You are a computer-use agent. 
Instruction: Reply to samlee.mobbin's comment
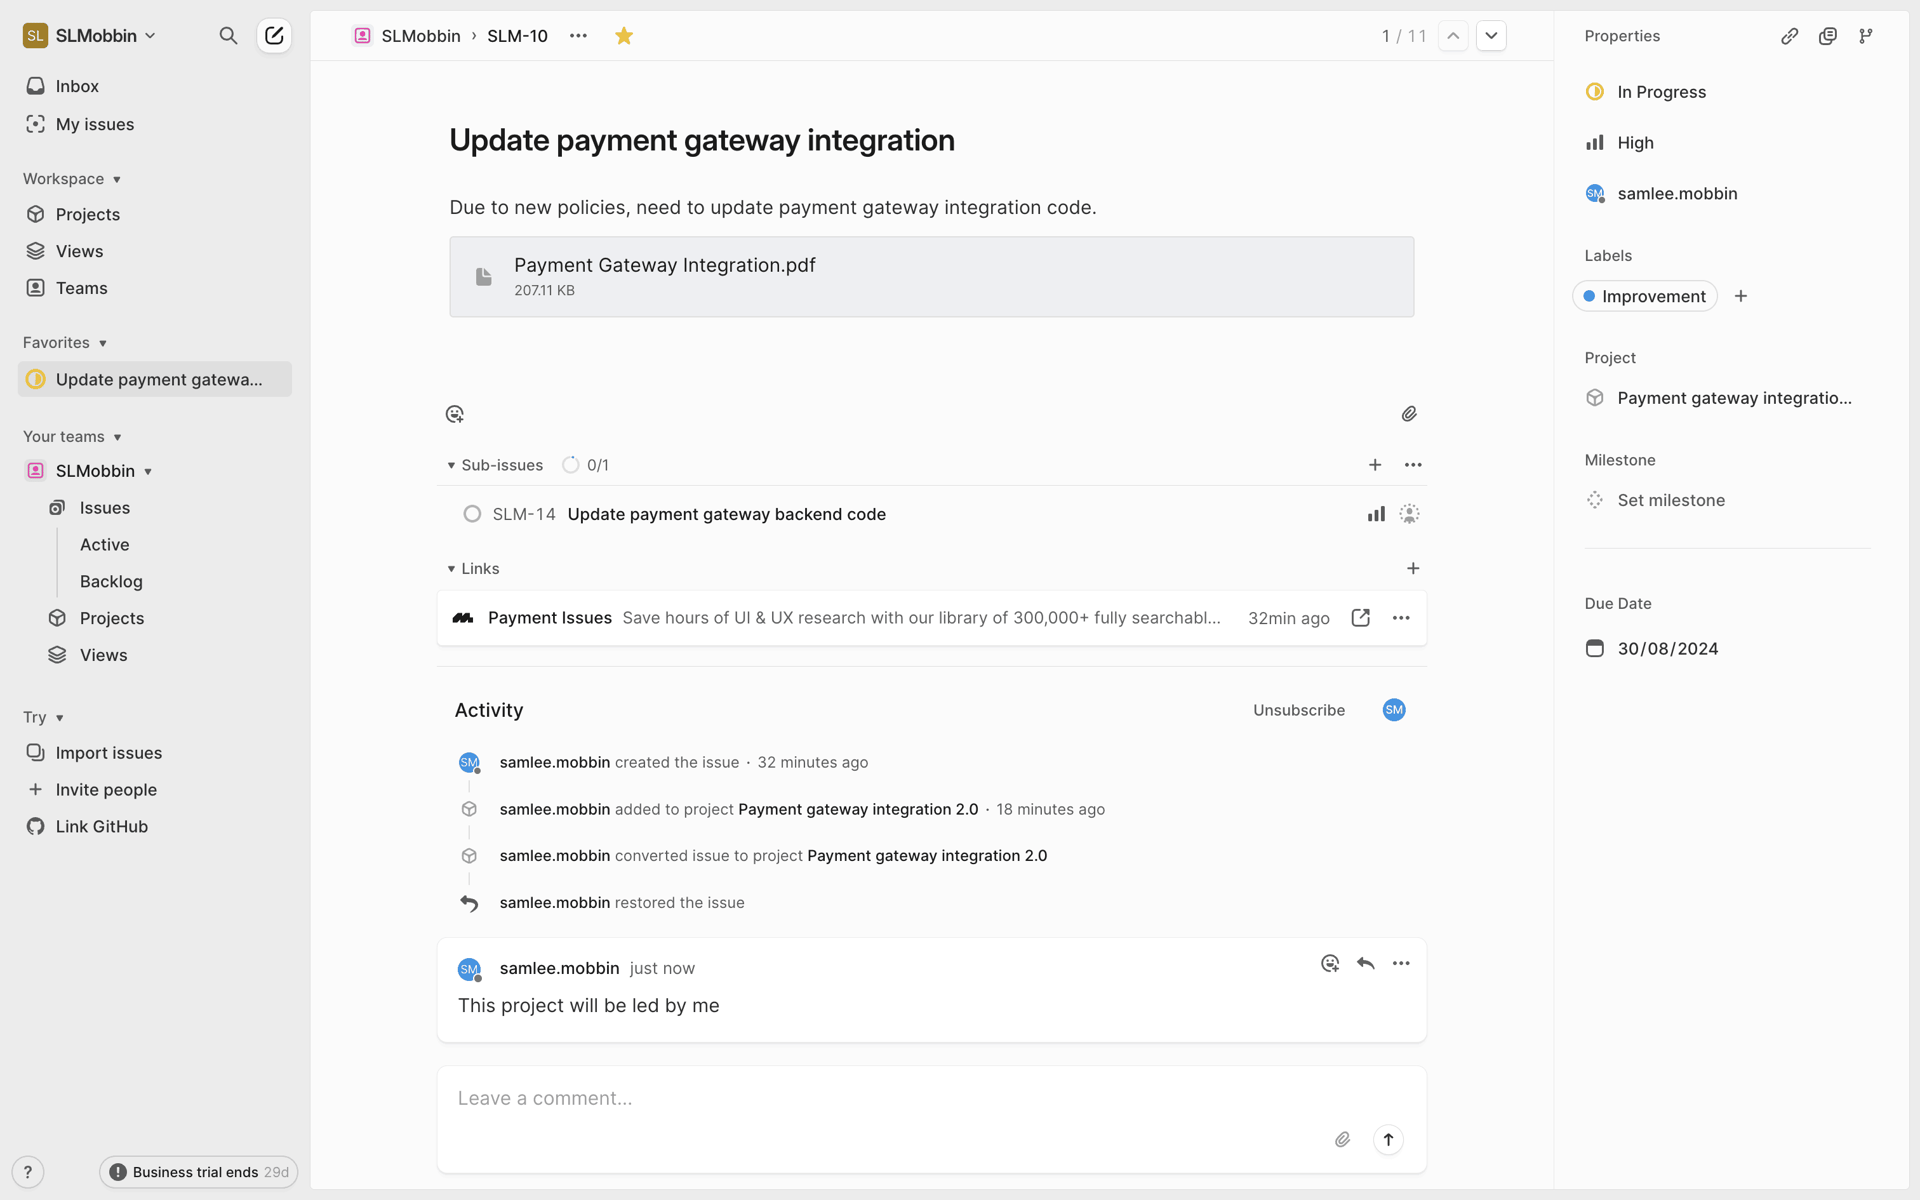point(1365,963)
